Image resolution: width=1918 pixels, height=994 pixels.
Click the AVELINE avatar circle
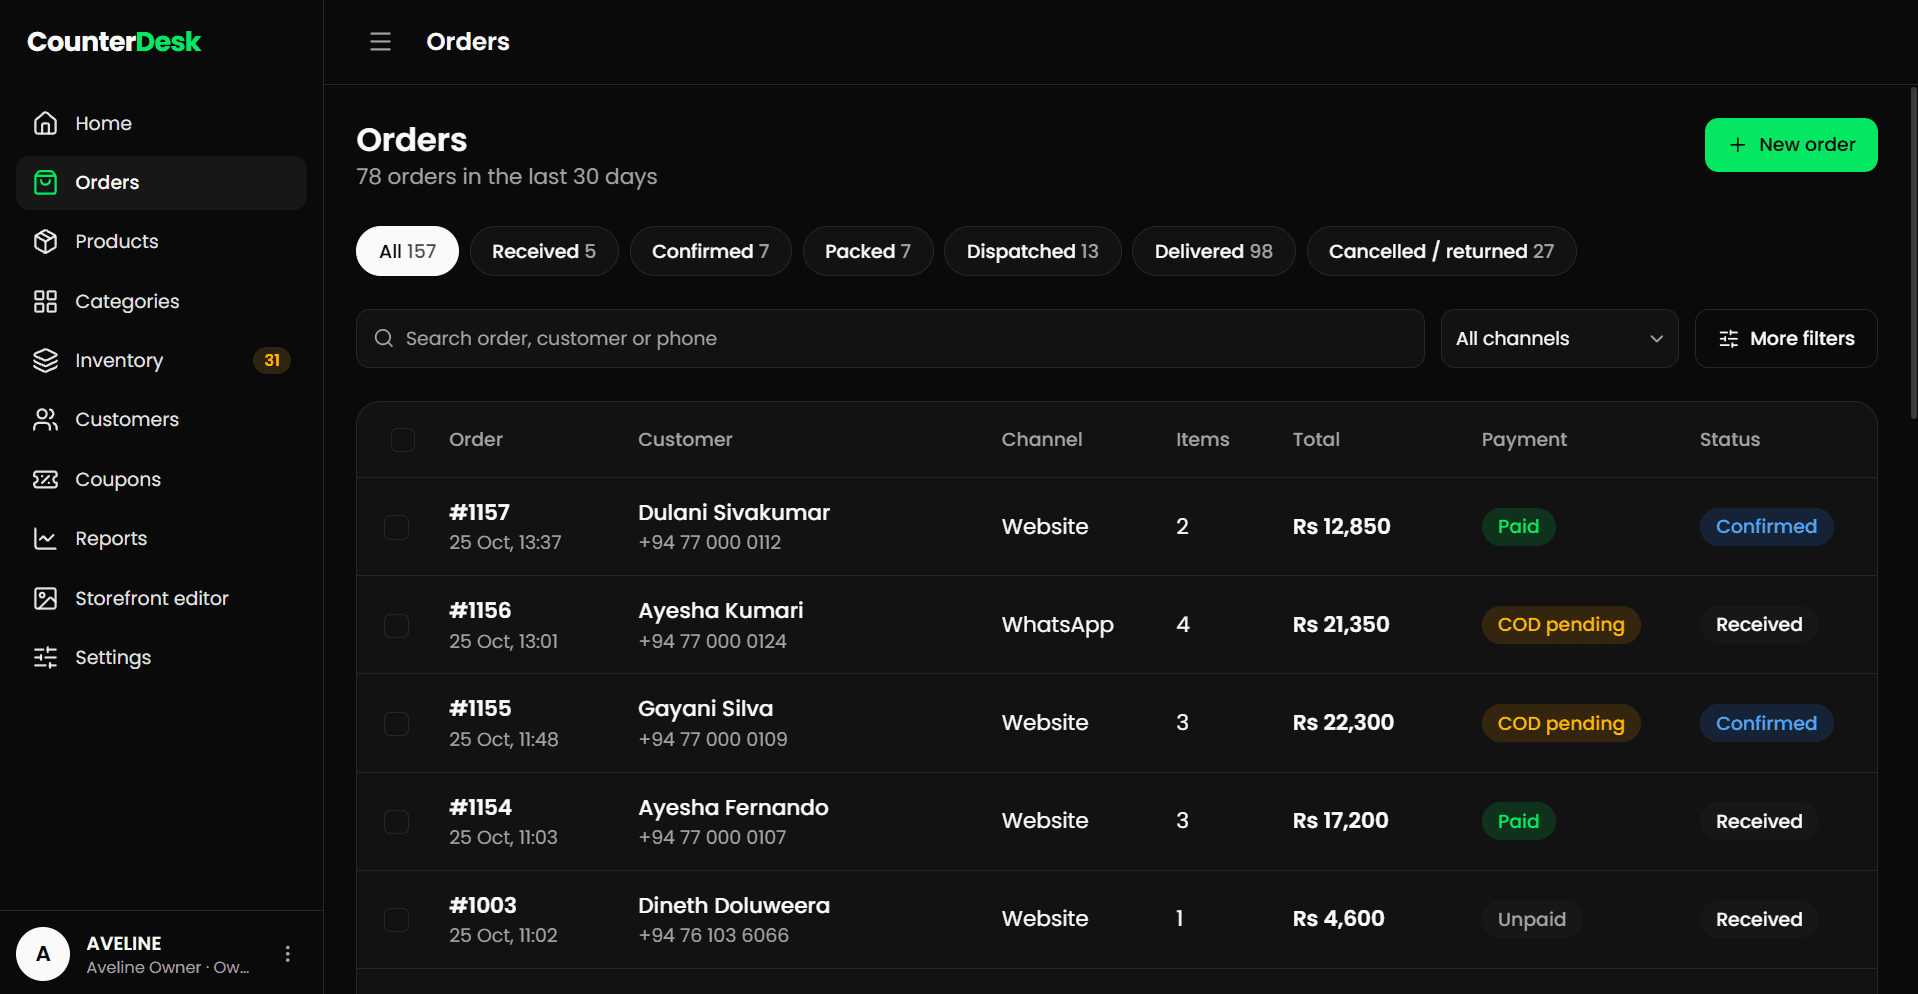pos(43,954)
